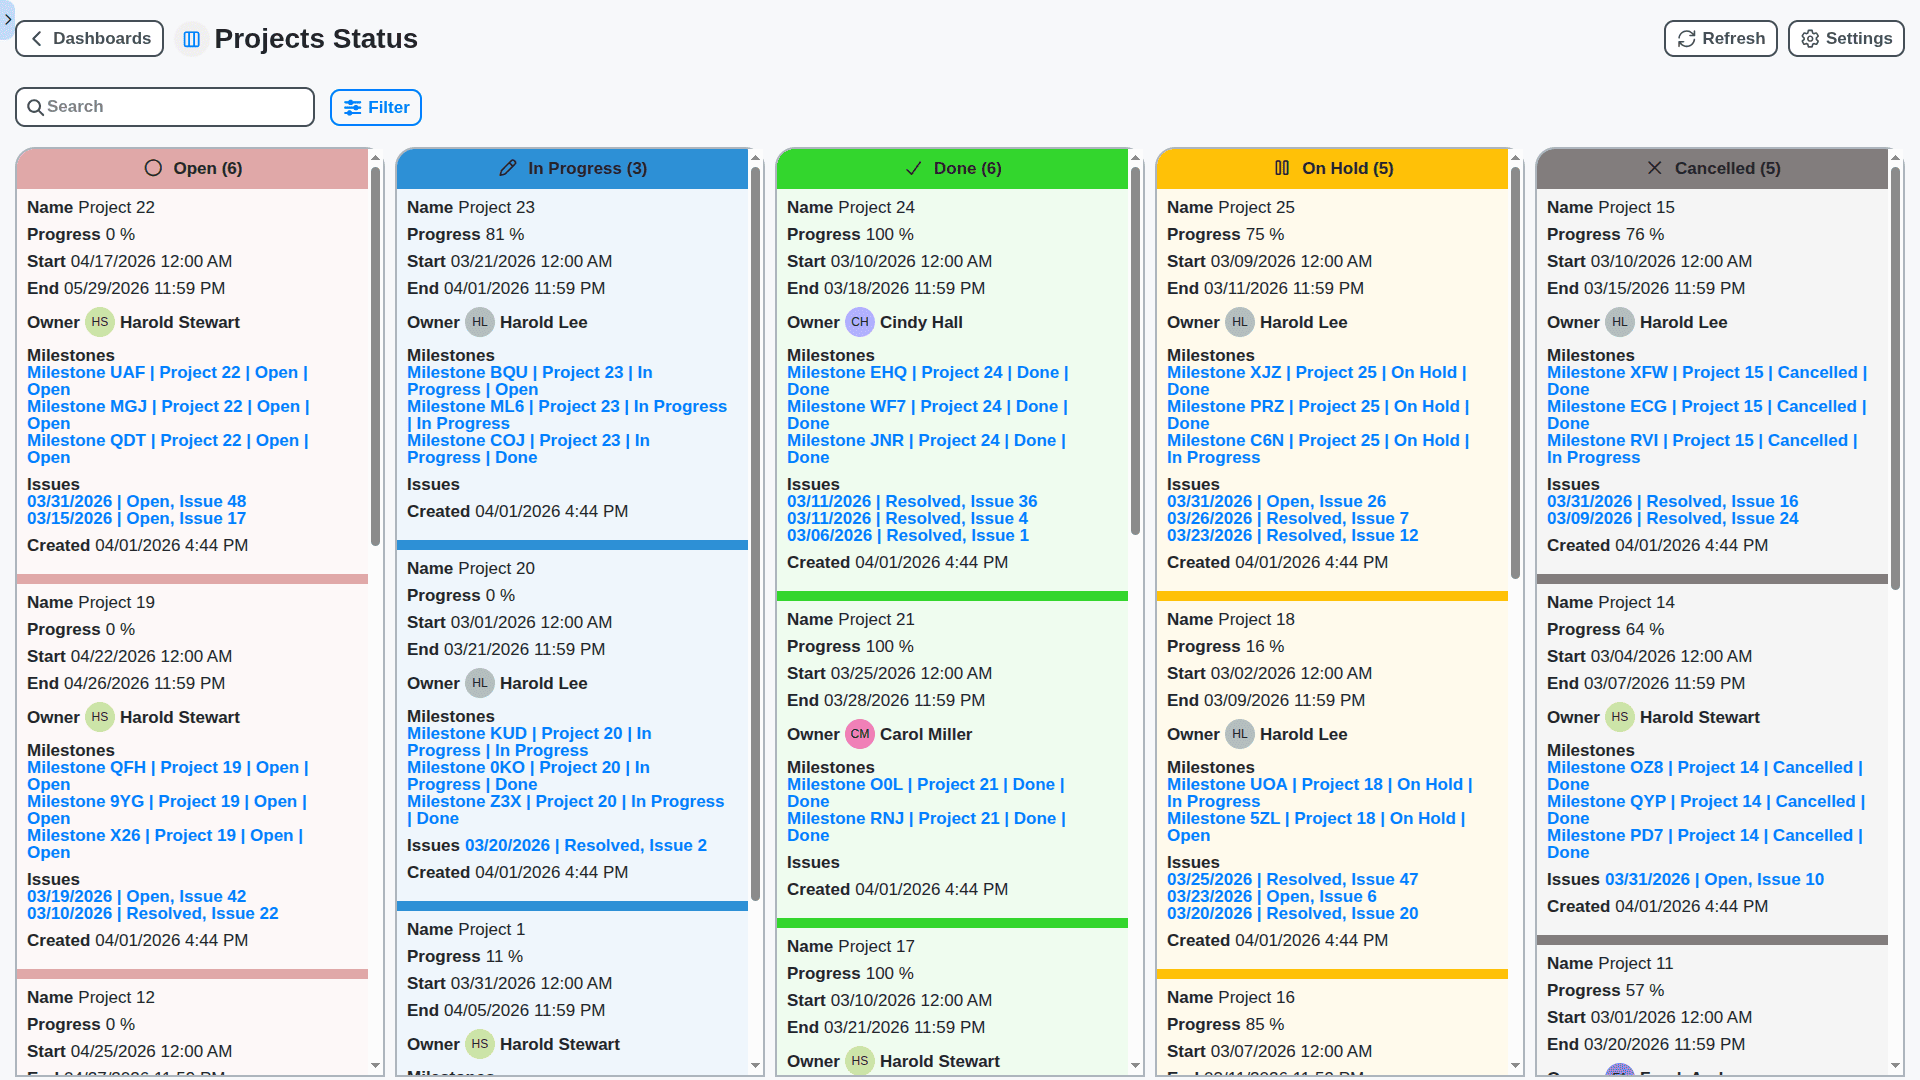Click Carol Miller's CM avatar on Project 21

(x=859, y=734)
